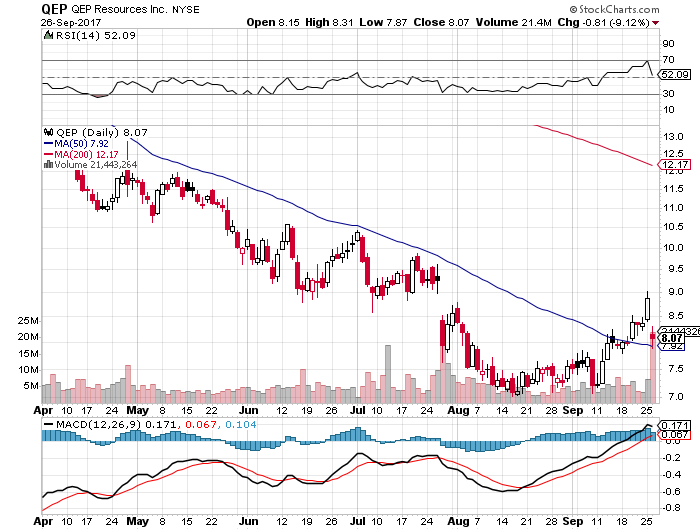700x530 pixels.
Task: Click the 25M mark on volume scale
Action: [x=25, y=321]
